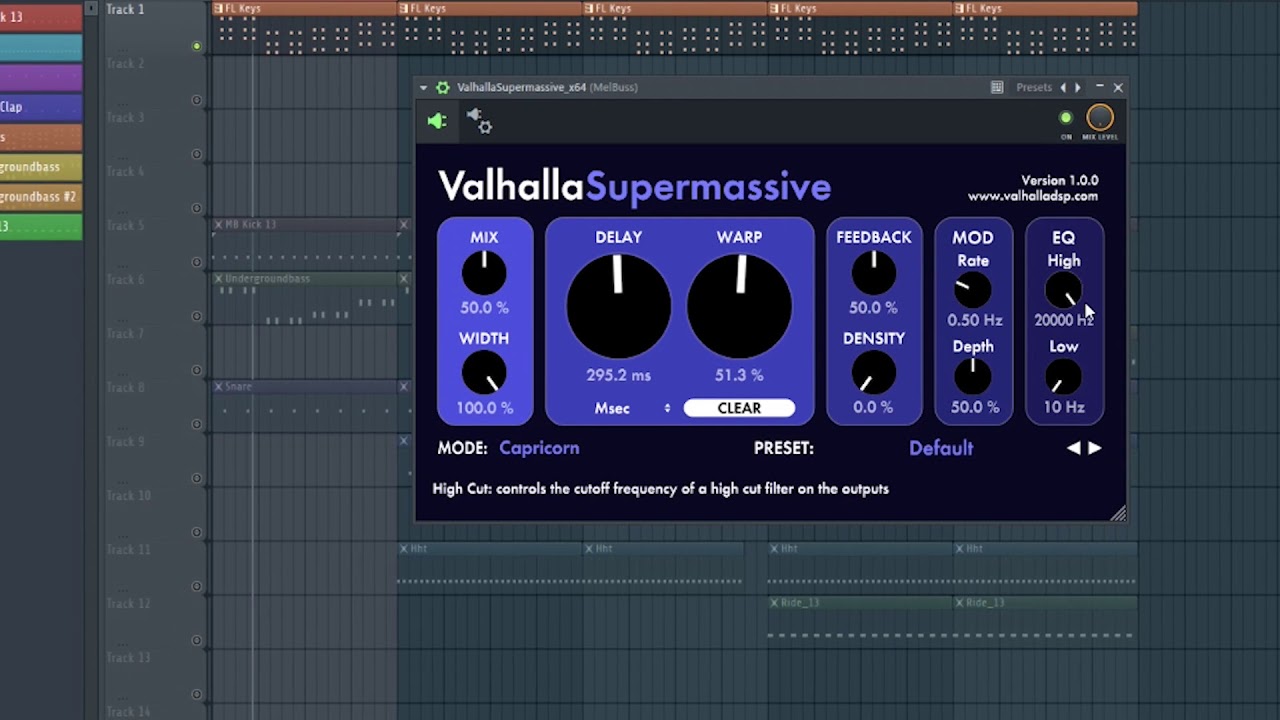Toggle the Track 7 mute switch

[196, 370]
